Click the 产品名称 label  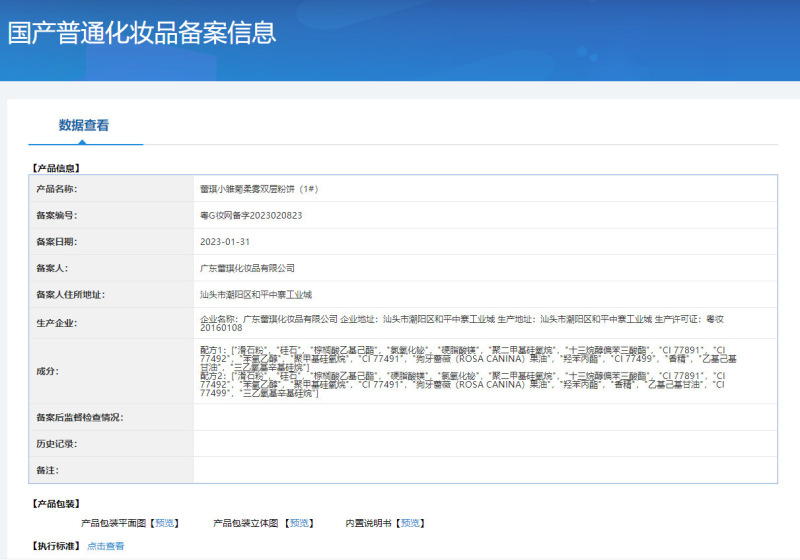tap(57, 189)
